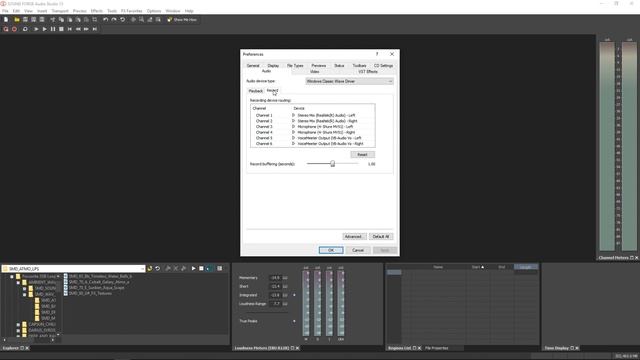The height and width of the screenshot is (360, 640).
Task: Select the SMD_70_E_Sunken file in Explorer
Action: point(96,288)
